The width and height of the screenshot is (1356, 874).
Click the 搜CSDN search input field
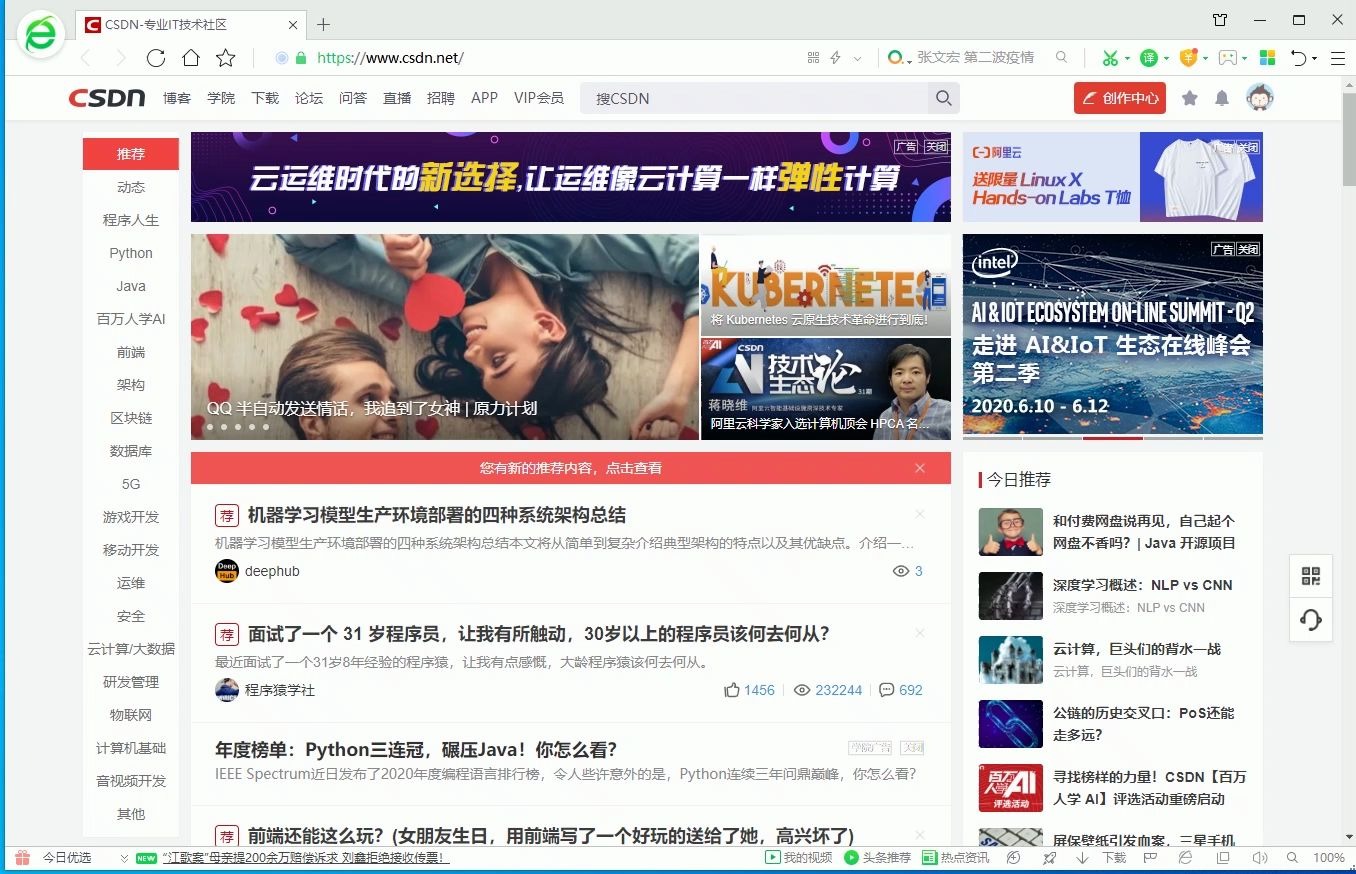[755, 98]
